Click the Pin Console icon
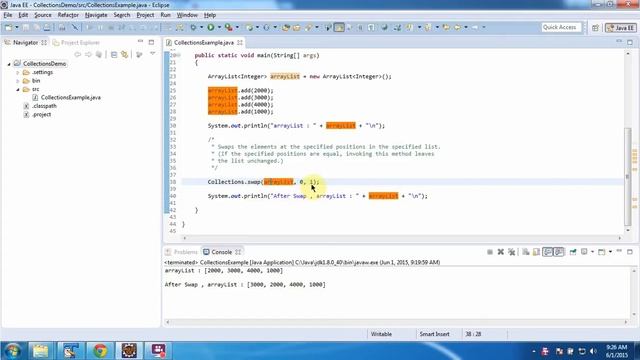Viewport: 640px width, 360px height. [x=573, y=252]
